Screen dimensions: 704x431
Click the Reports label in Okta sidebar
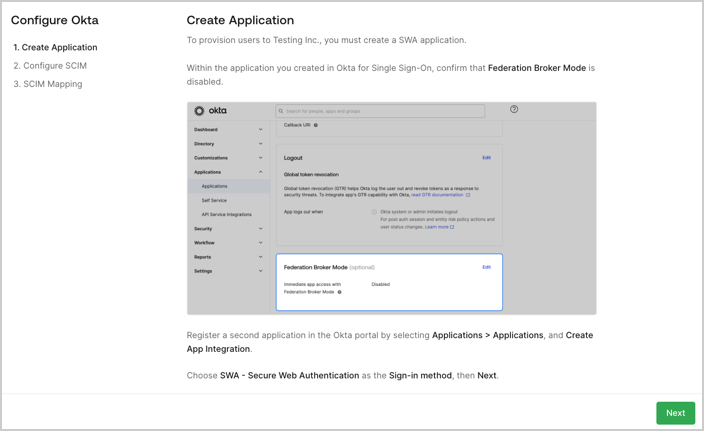202,257
